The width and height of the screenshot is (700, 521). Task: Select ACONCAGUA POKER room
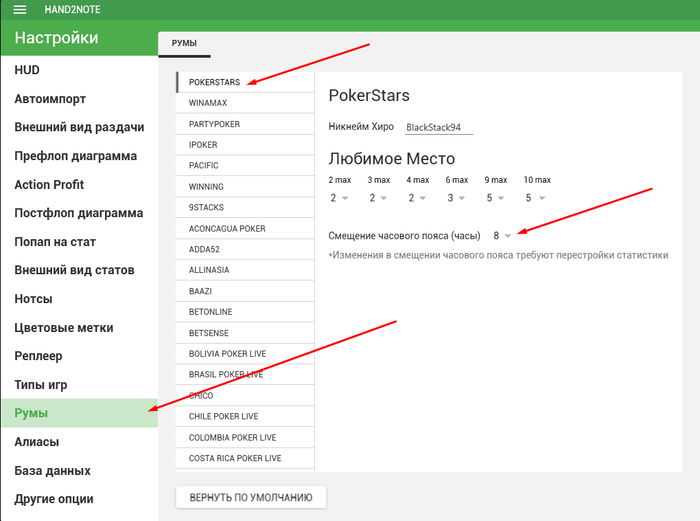245,228
